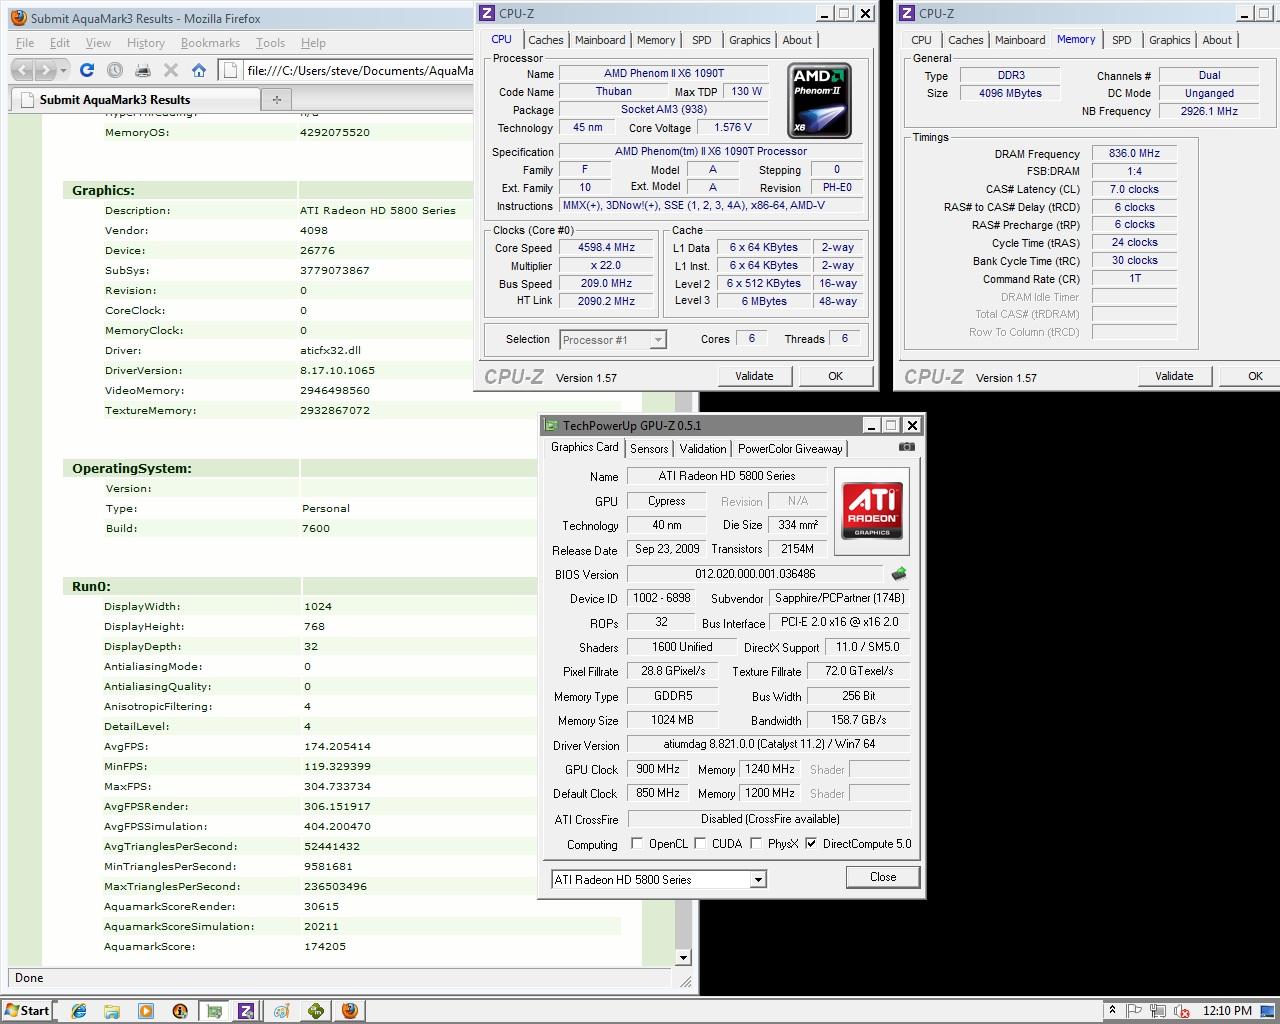This screenshot has height=1024, width=1280.
Task: Click the Stop loading X icon
Action: coord(171,70)
